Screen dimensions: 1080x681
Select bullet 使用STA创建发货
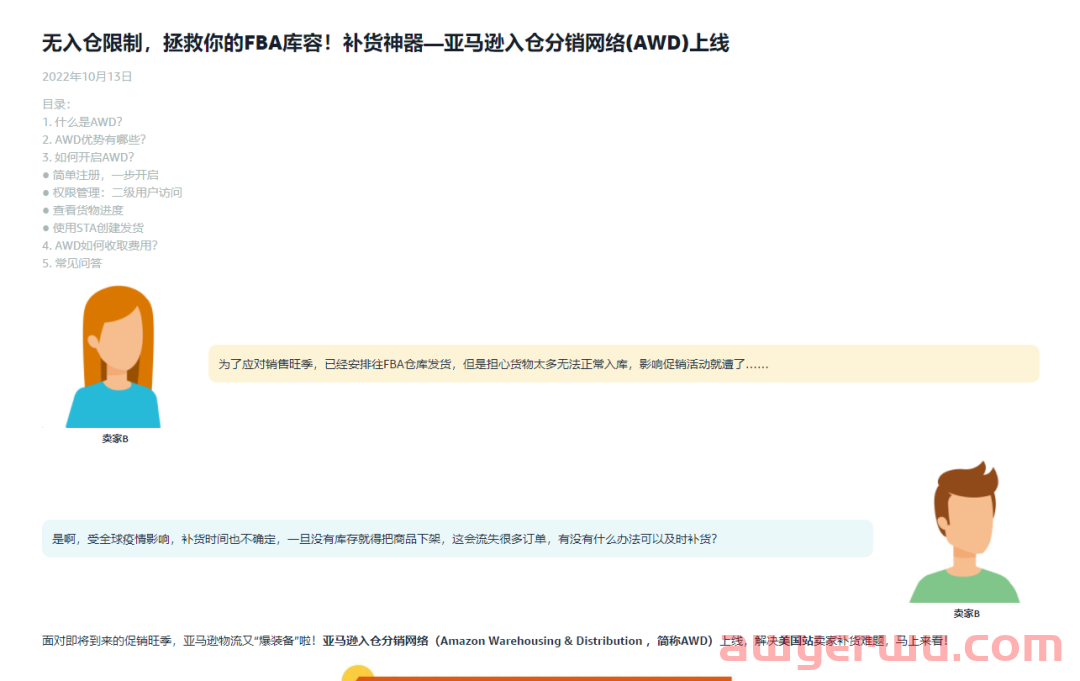(93, 228)
